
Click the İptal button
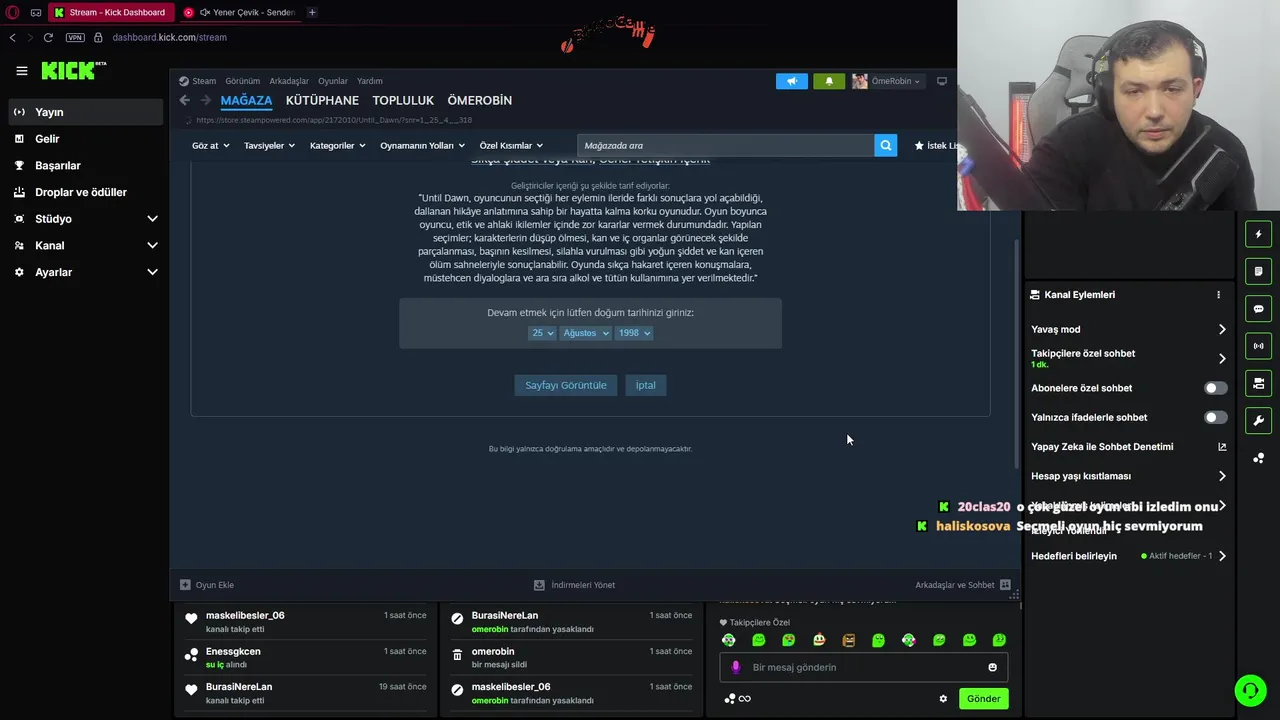[646, 385]
